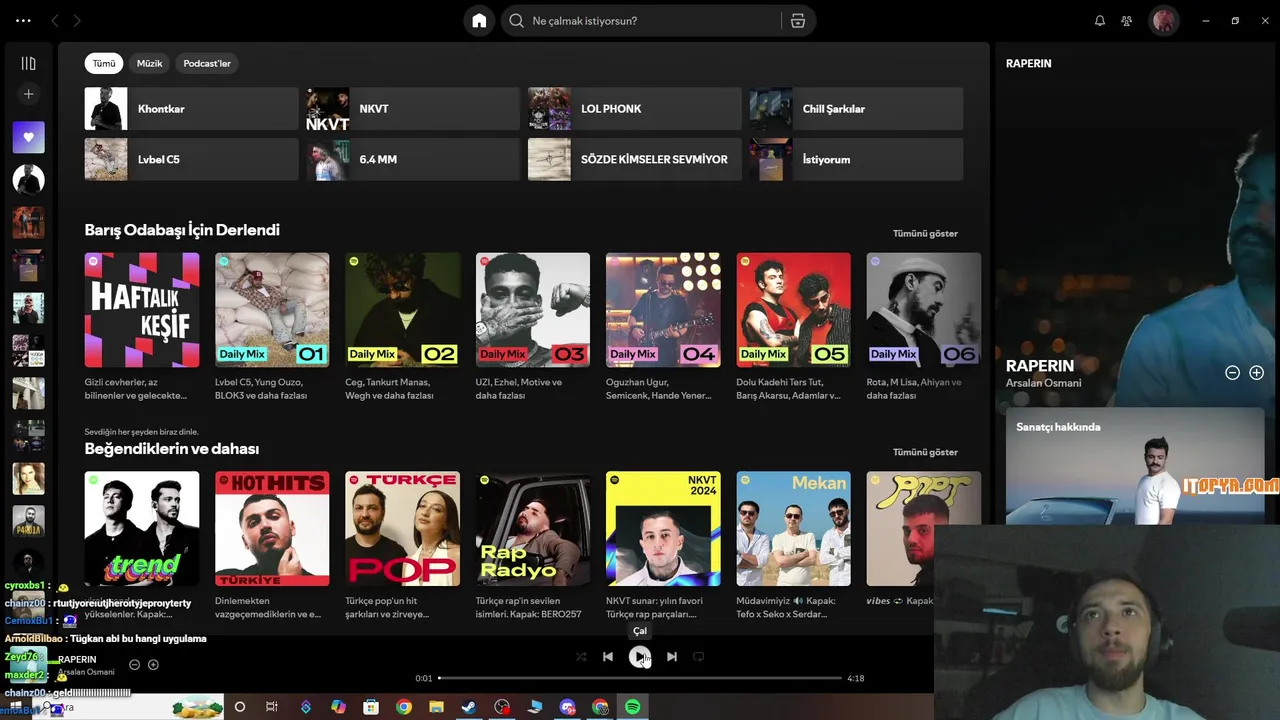Open the Sanatçı hakkında artist card

point(1135,466)
